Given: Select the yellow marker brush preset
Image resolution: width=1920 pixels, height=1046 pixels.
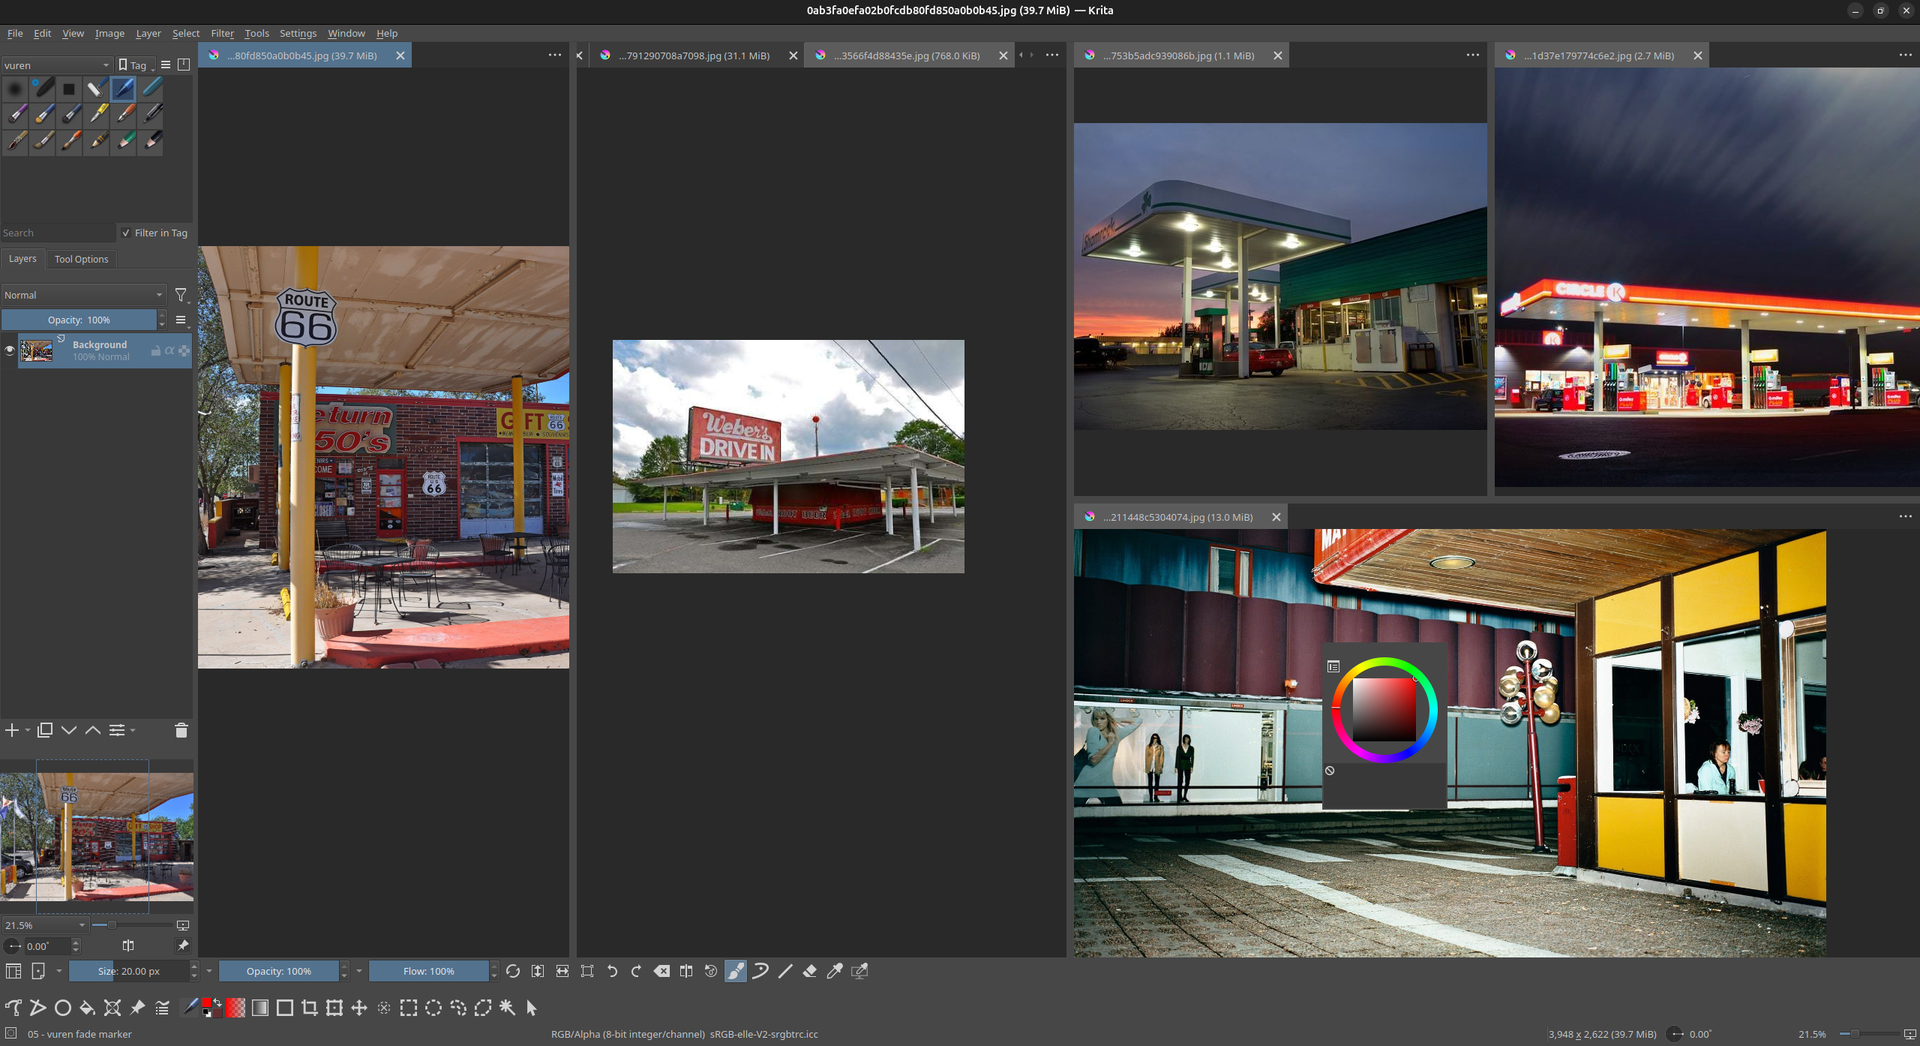Looking at the screenshot, I should pyautogui.click(x=97, y=114).
